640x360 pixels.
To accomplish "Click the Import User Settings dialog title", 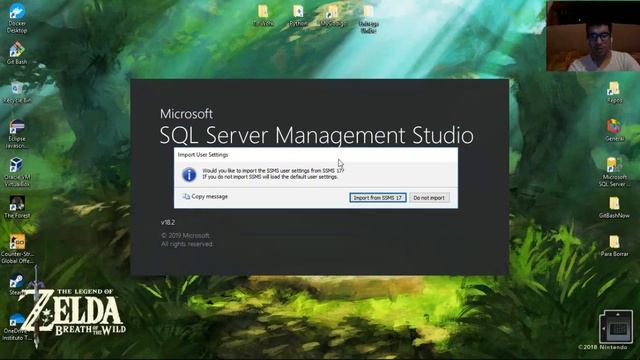I will [203, 155].
